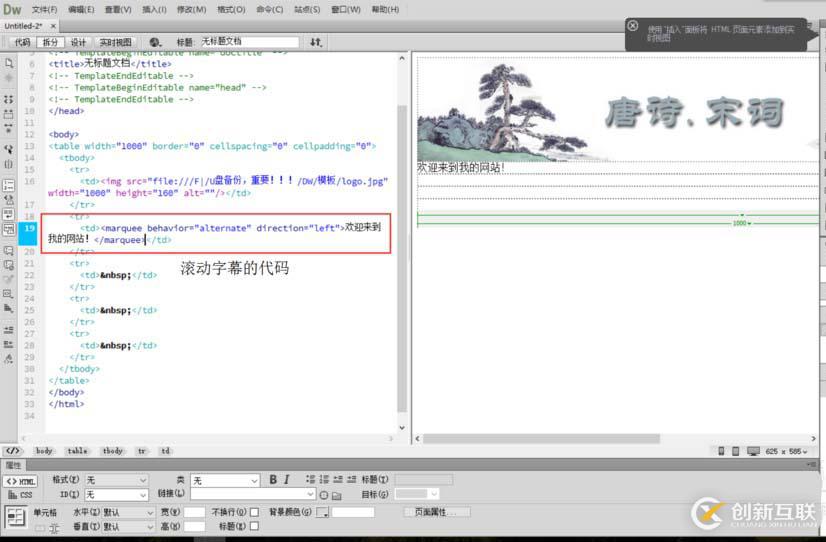Screen dimensions: 826x542
Task: Open the 文件(F) menu
Action: tap(44, 9)
